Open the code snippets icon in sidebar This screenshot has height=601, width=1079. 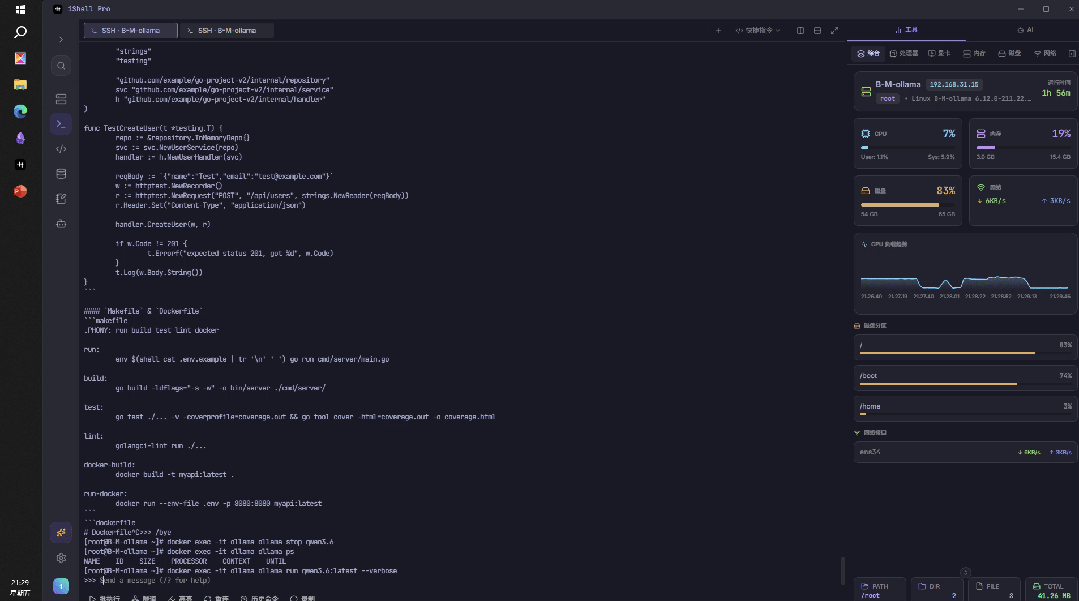point(61,149)
